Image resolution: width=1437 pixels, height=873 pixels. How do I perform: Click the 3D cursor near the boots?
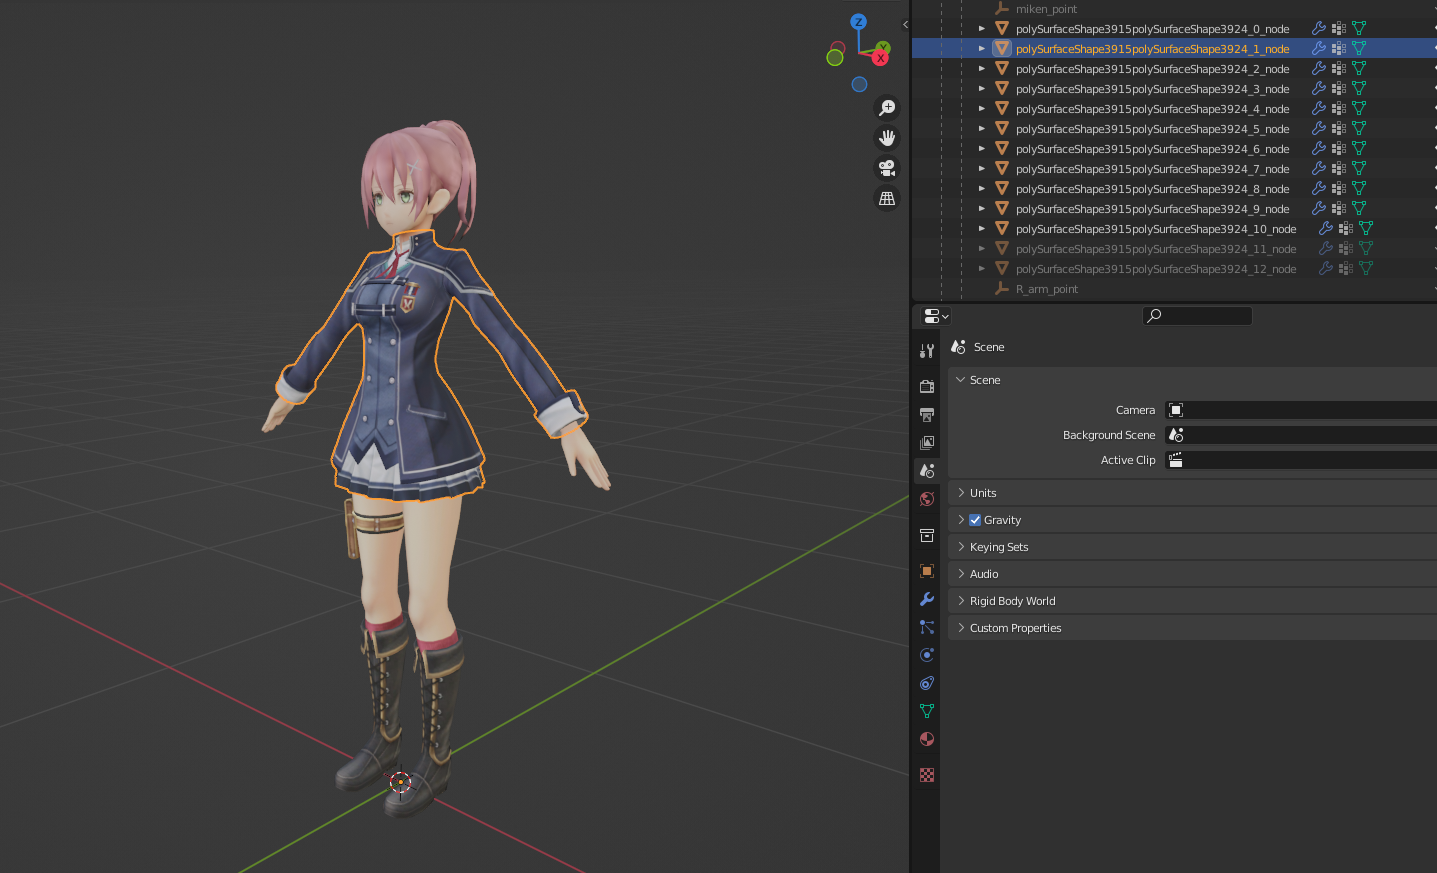click(x=400, y=782)
